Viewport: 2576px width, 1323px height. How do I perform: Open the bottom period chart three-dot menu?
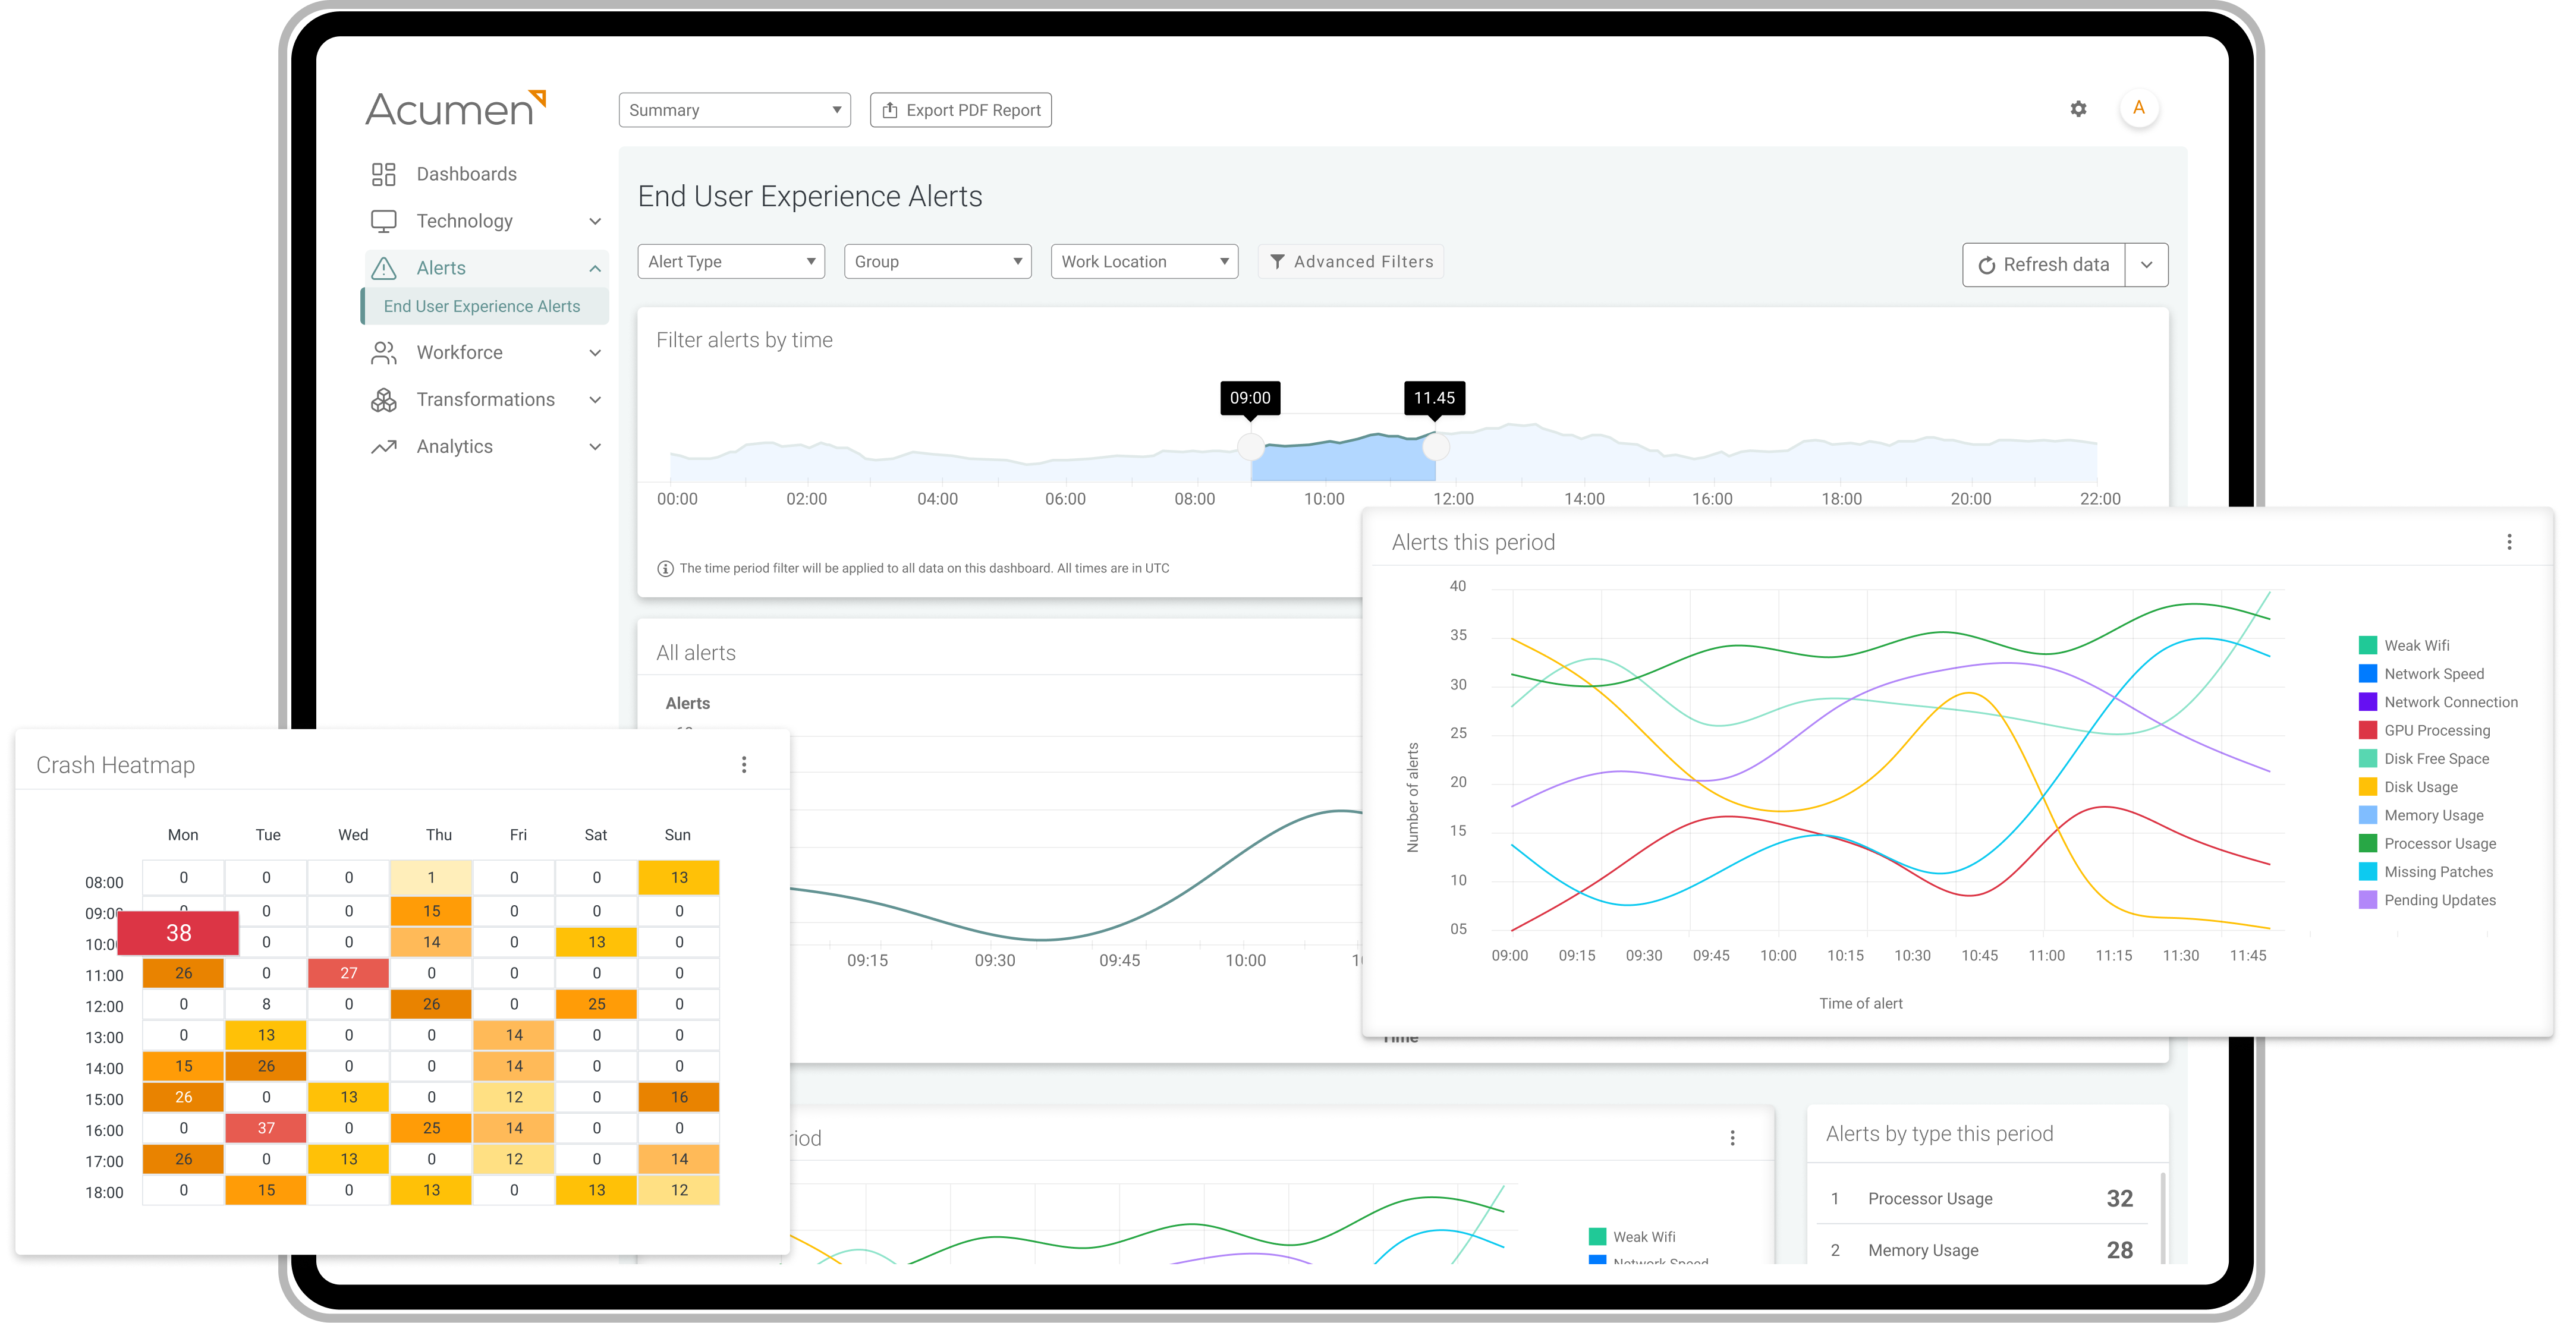pyautogui.click(x=1732, y=1138)
